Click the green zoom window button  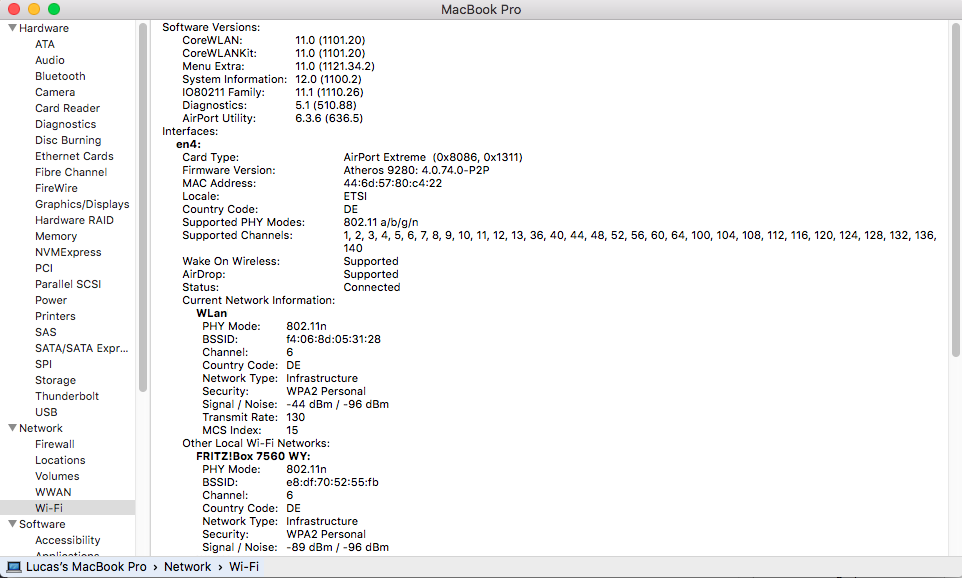[x=54, y=9]
